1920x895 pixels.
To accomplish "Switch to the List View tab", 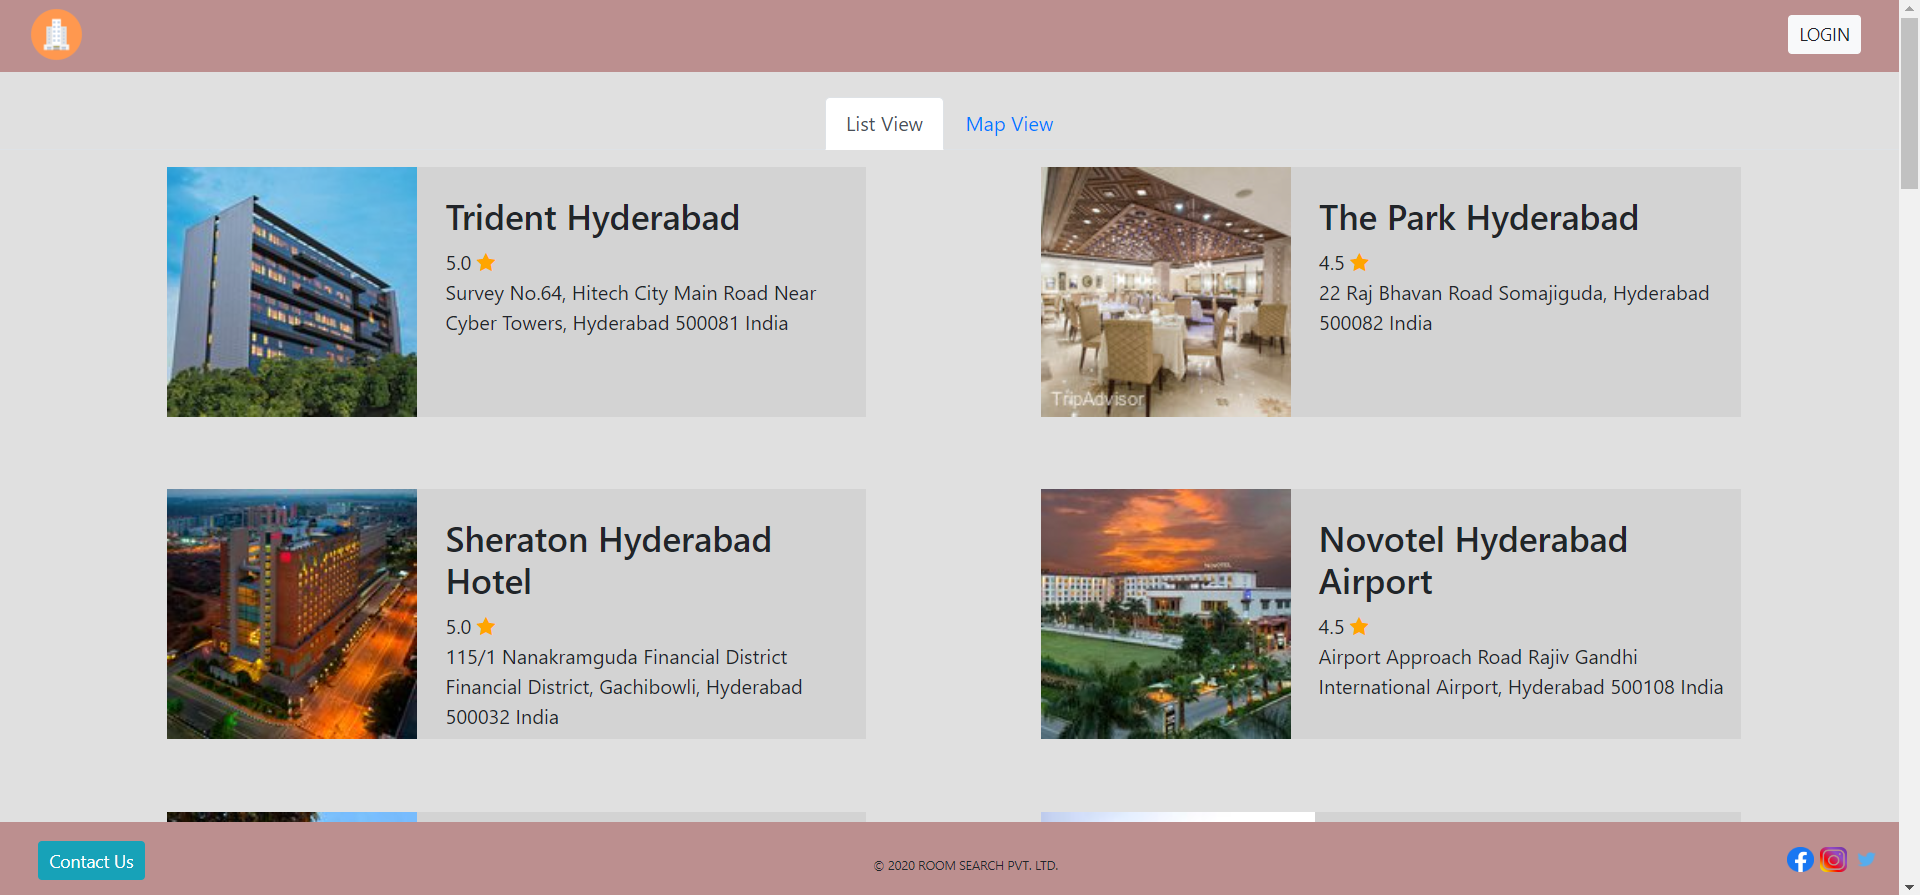I will point(884,124).
